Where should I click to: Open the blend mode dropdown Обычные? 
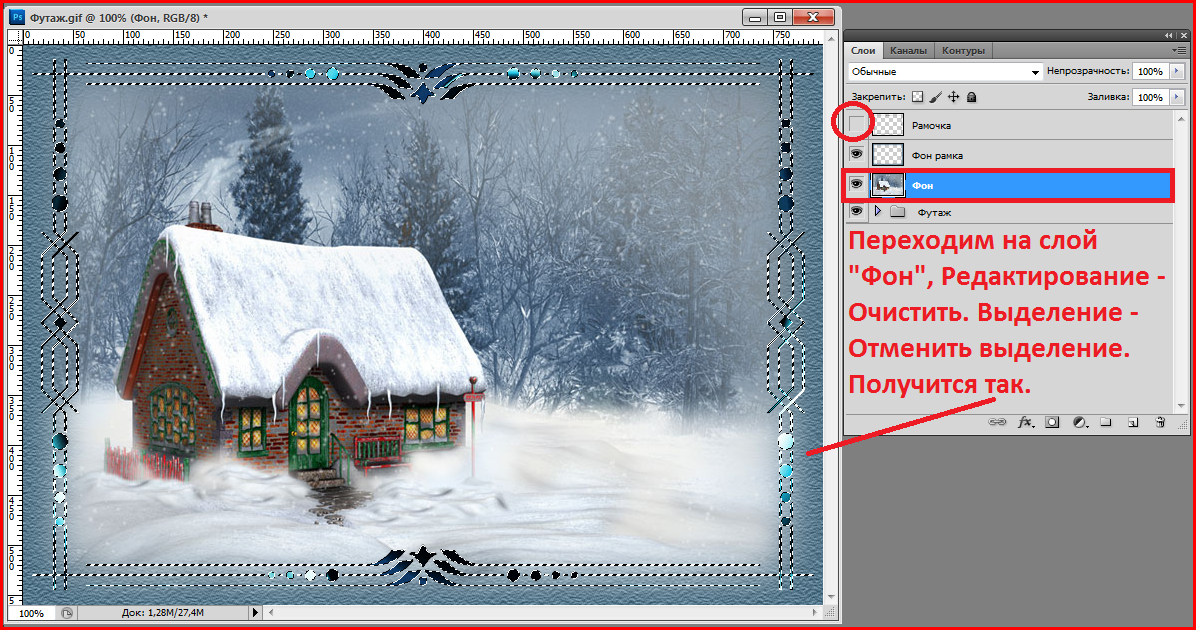pyautogui.click(x=945, y=72)
